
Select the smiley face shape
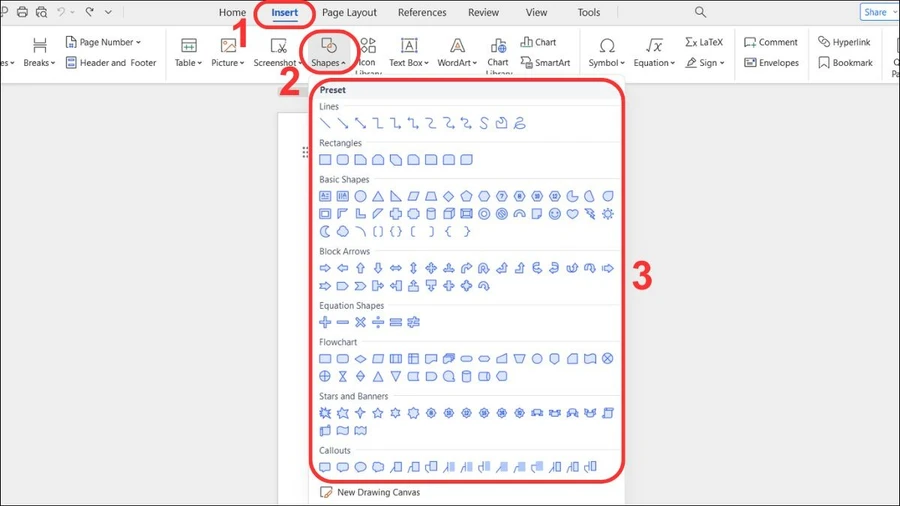click(x=554, y=214)
